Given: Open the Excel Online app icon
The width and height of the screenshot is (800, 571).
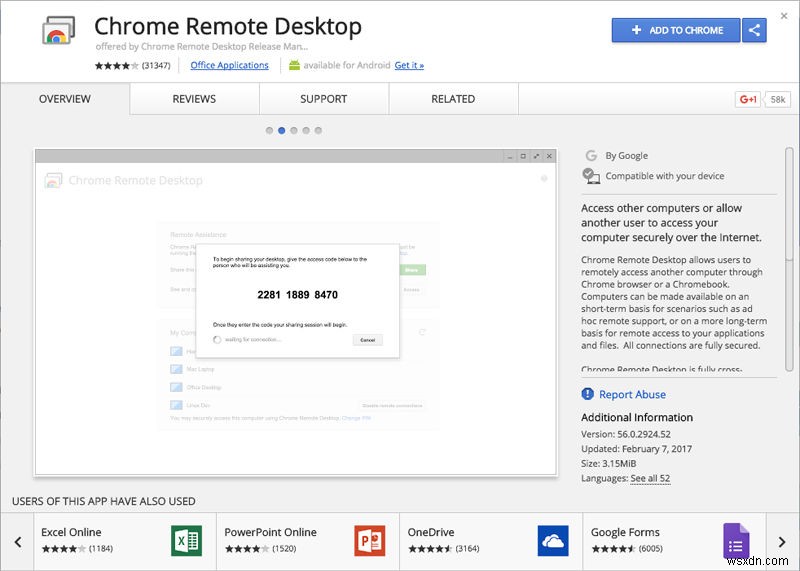Looking at the screenshot, I should pyautogui.click(x=187, y=541).
